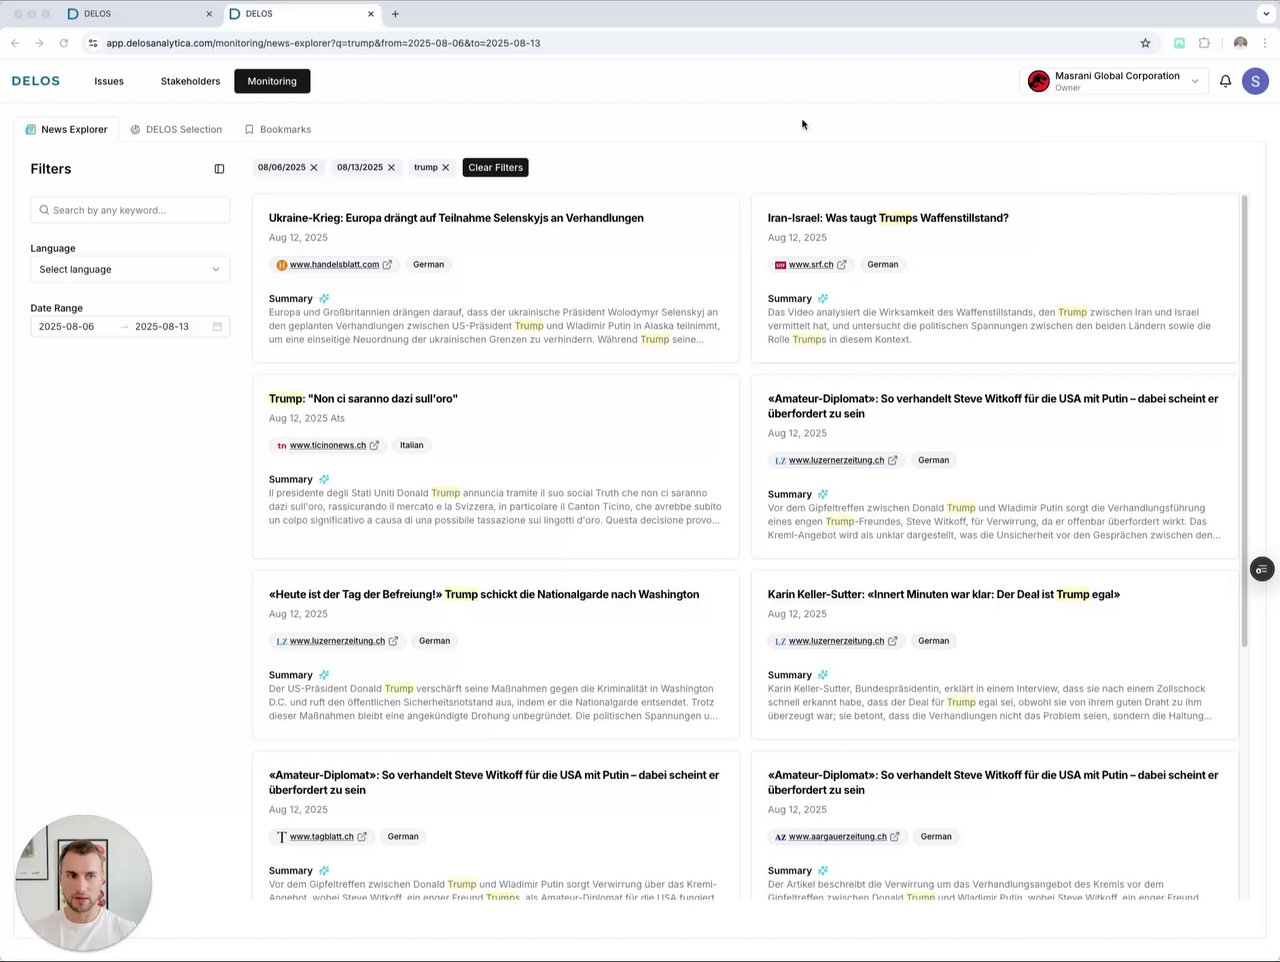Collapse the Filters sidebar panel icon
This screenshot has width=1280, height=962.
[219, 169]
